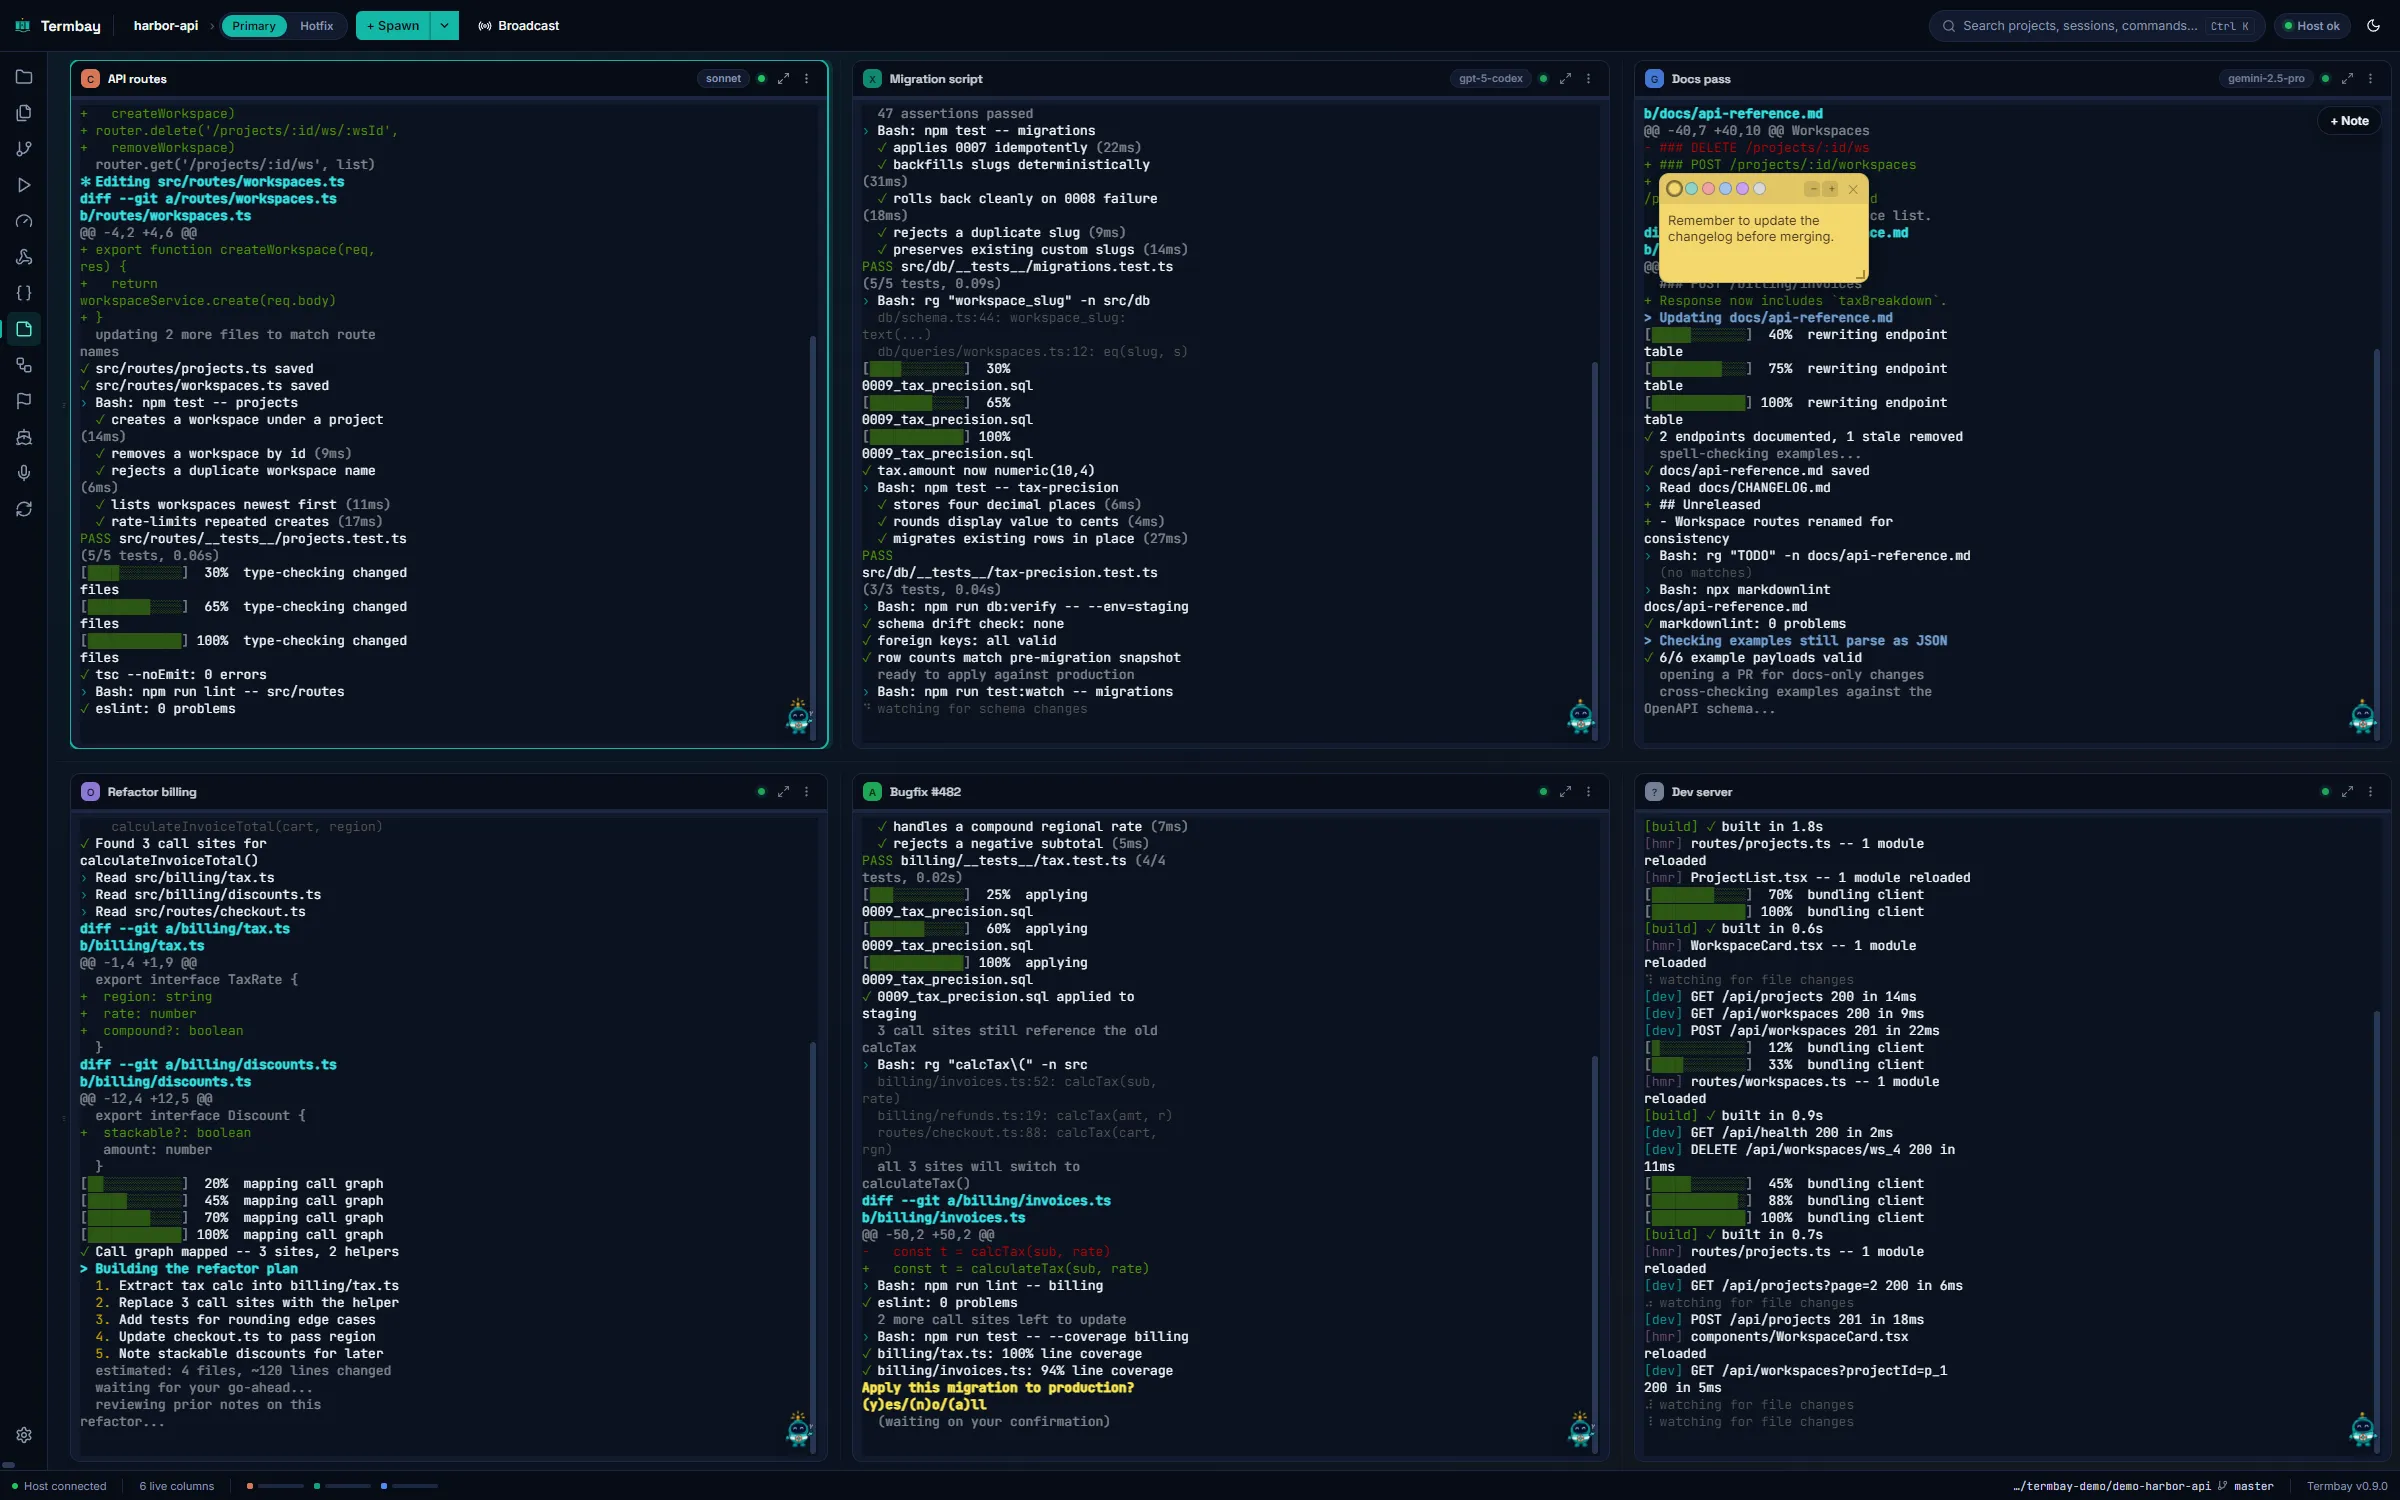Click the robot mascot in Migration script panel
The image size is (2400, 1500).
click(x=1581, y=716)
